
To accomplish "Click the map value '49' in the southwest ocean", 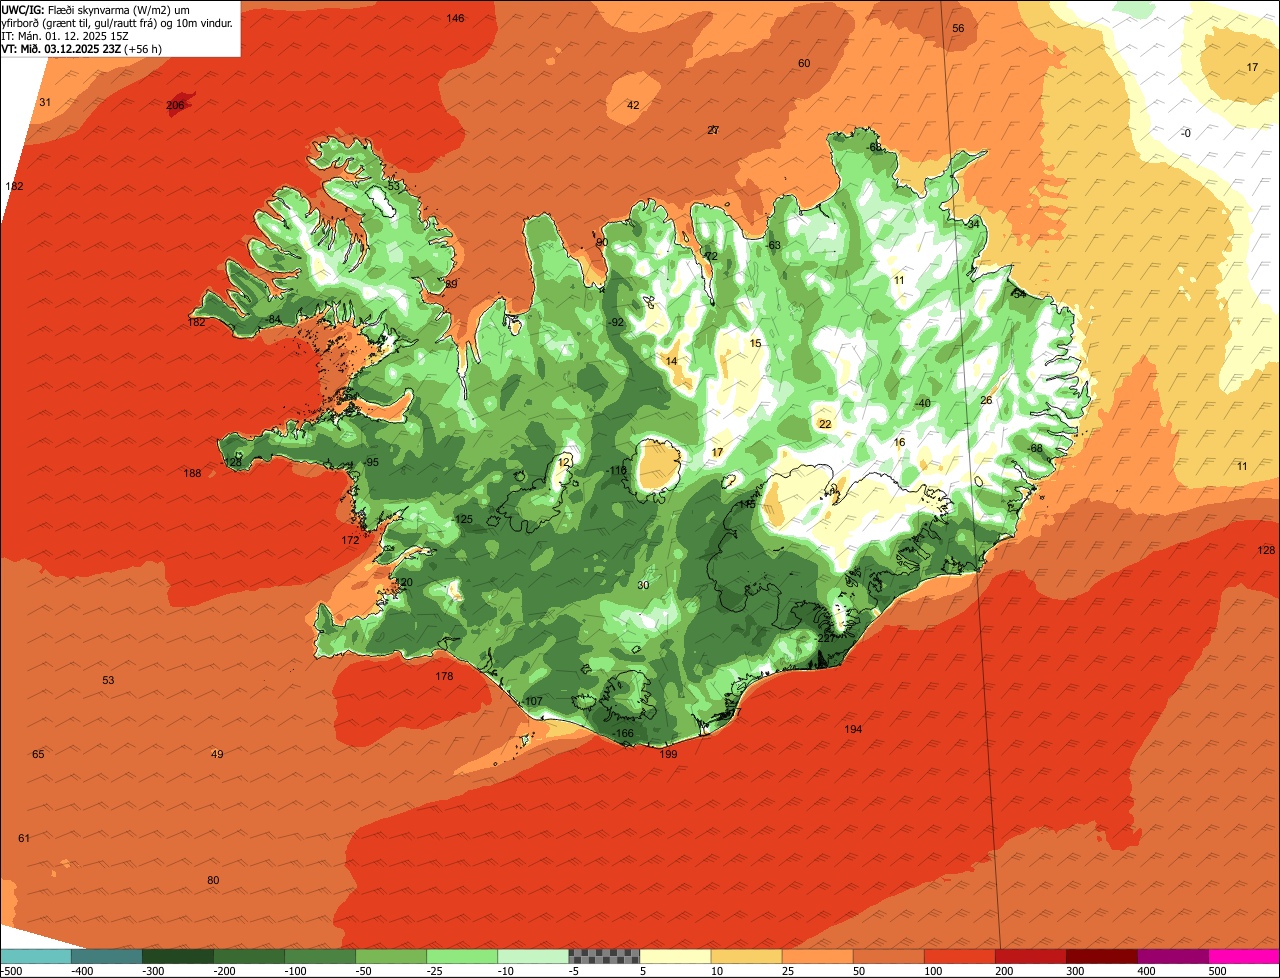I will tap(217, 754).
